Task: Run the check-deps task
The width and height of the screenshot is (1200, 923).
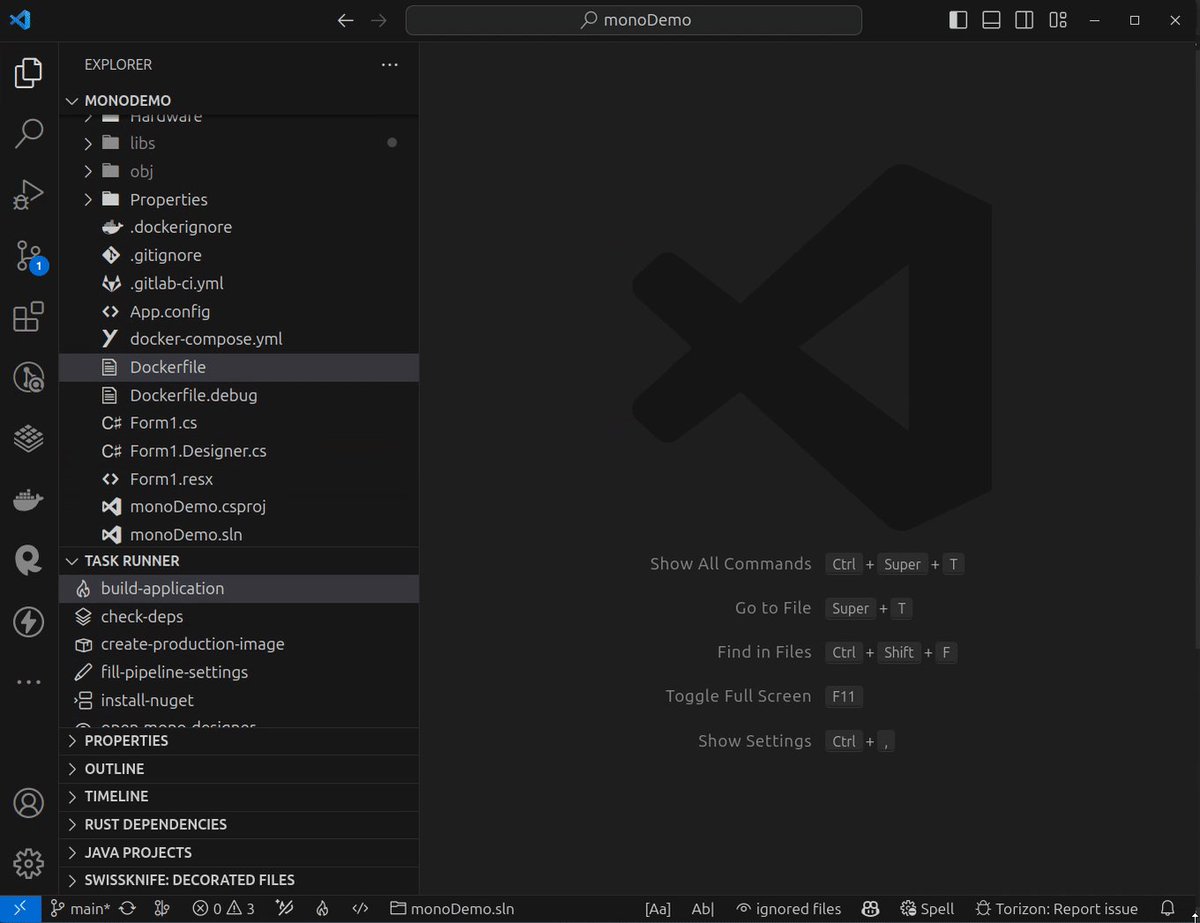Action: pyautogui.click(x=239, y=617)
